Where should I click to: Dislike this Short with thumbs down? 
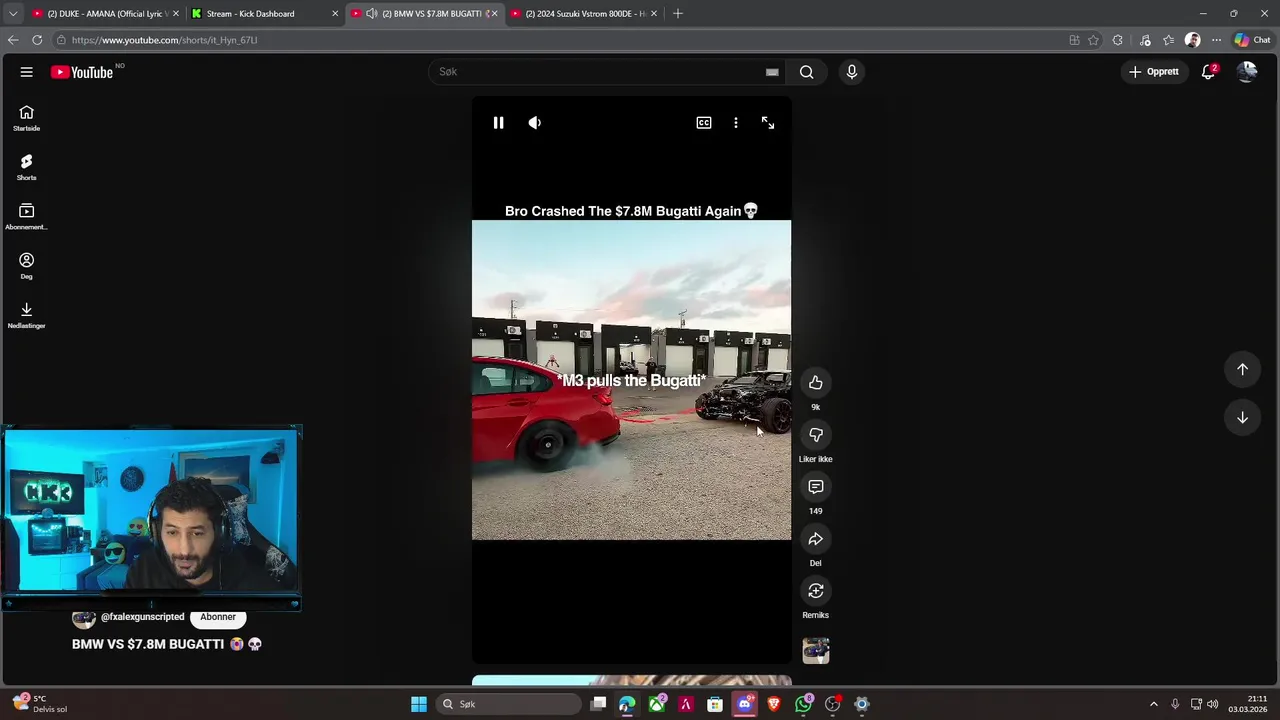816,435
